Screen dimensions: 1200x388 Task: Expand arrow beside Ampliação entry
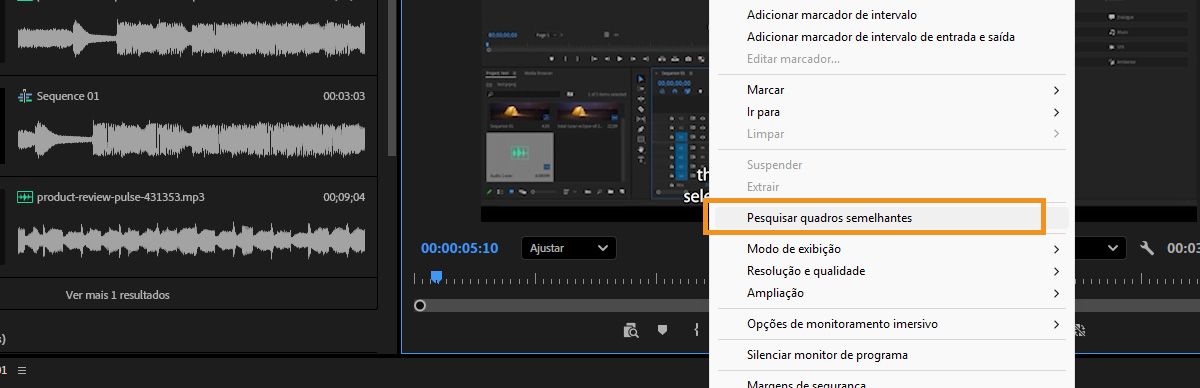point(1056,293)
